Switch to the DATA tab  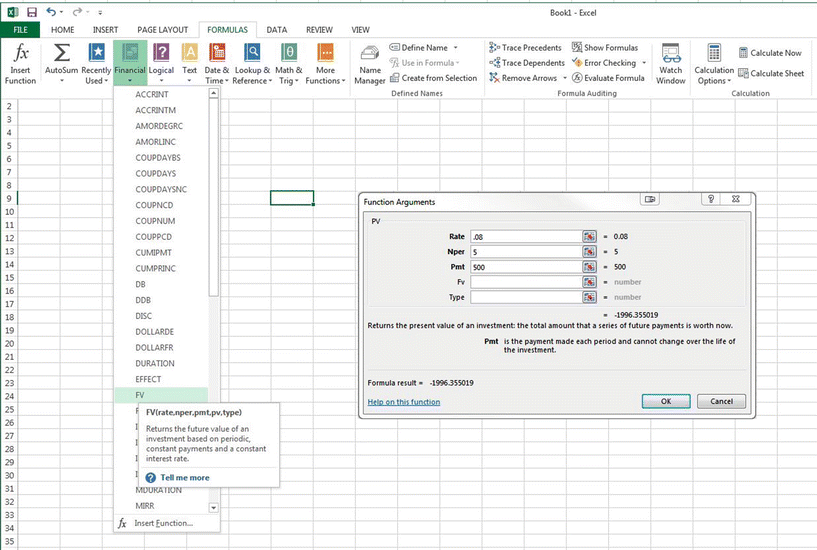click(x=277, y=30)
